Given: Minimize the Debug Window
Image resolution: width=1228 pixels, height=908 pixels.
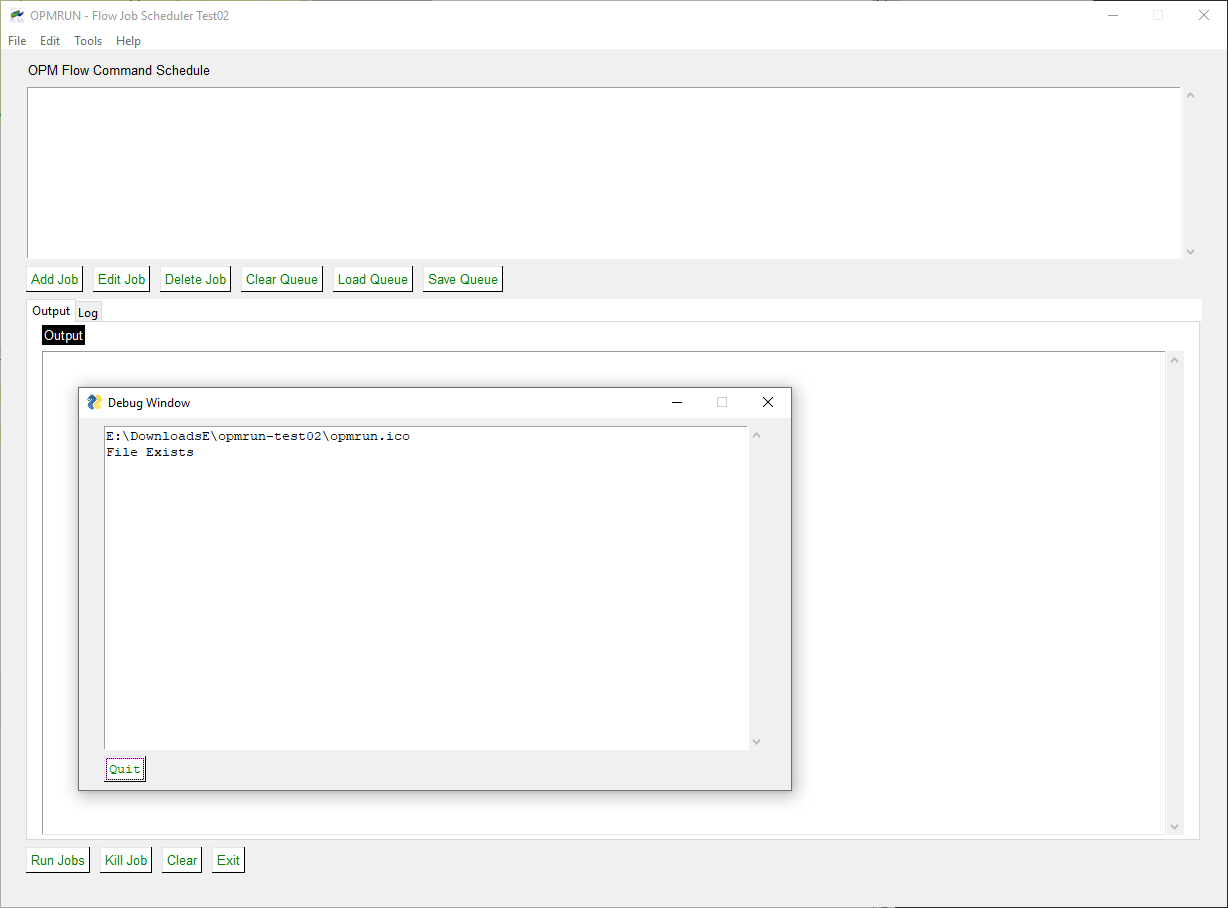Looking at the screenshot, I should pyautogui.click(x=677, y=402).
